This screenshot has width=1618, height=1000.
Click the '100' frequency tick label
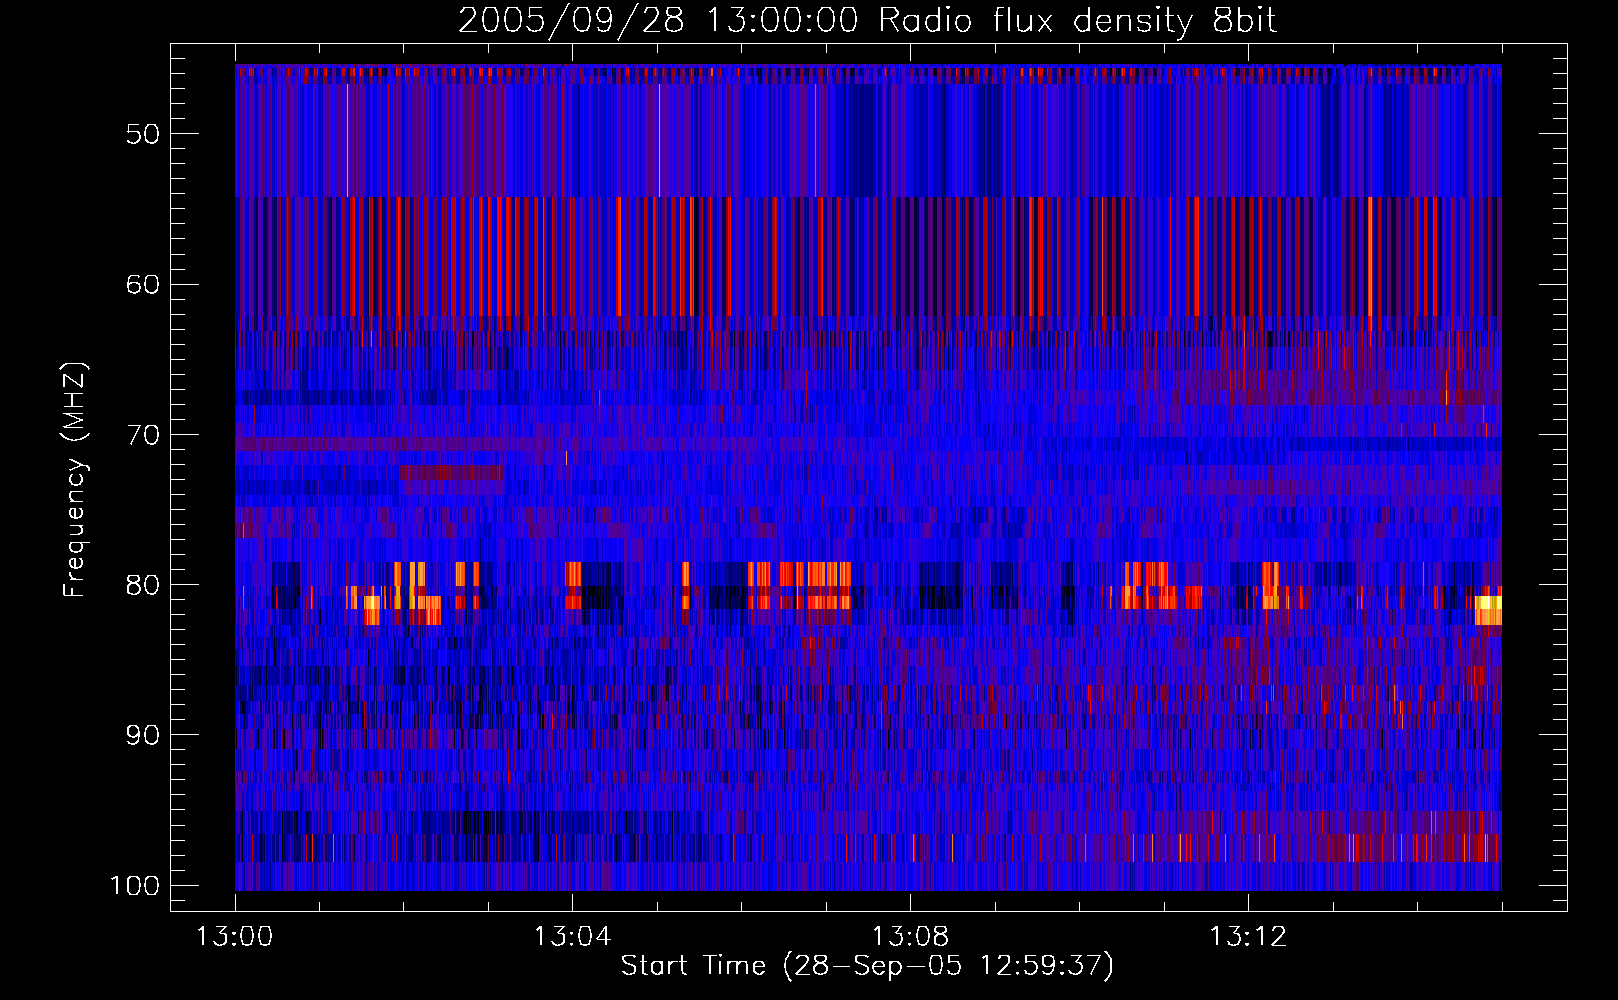pyautogui.click(x=135, y=886)
